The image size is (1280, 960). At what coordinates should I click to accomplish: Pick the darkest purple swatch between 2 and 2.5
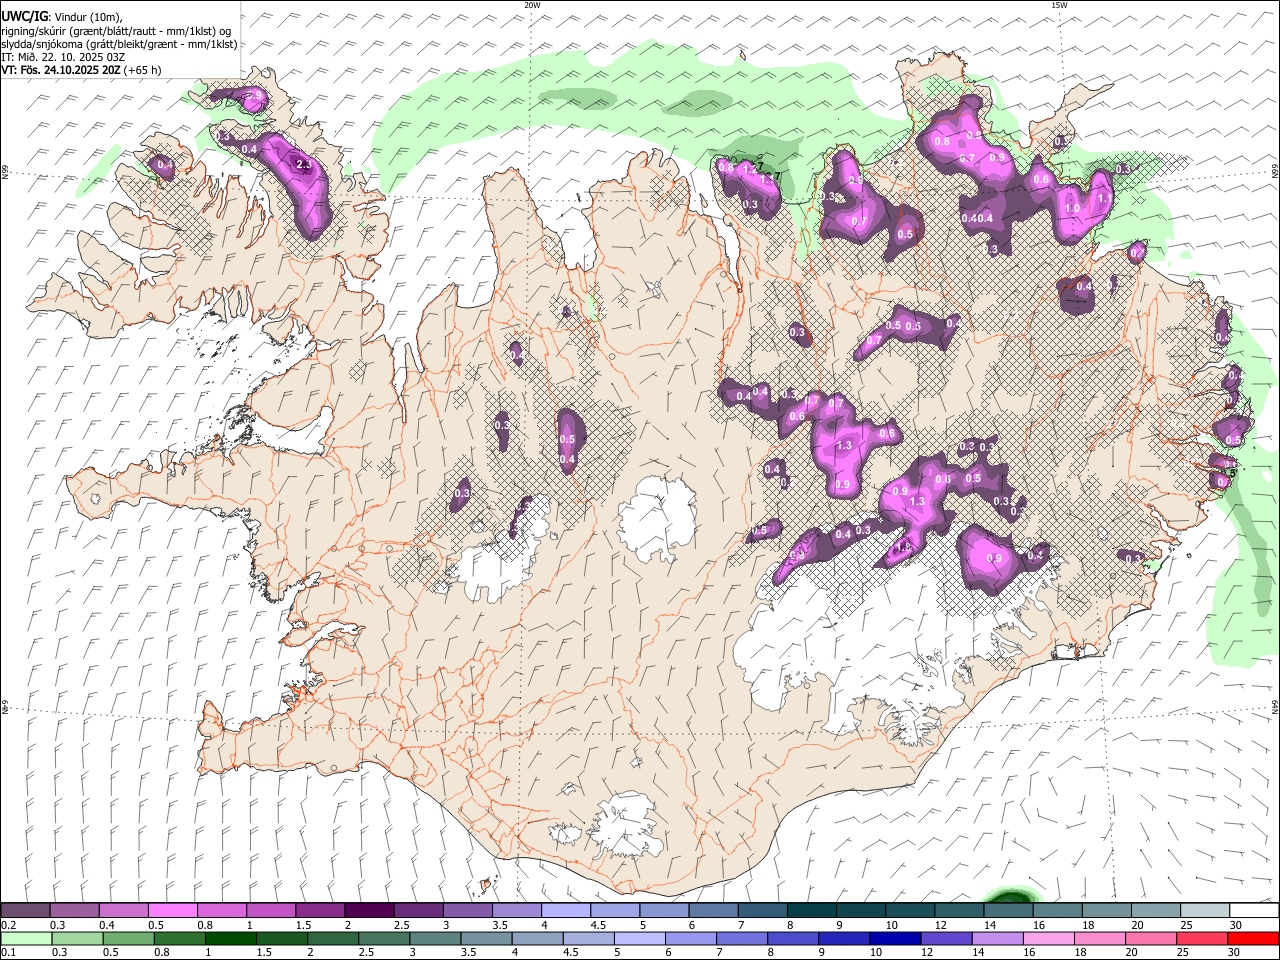coord(368,911)
